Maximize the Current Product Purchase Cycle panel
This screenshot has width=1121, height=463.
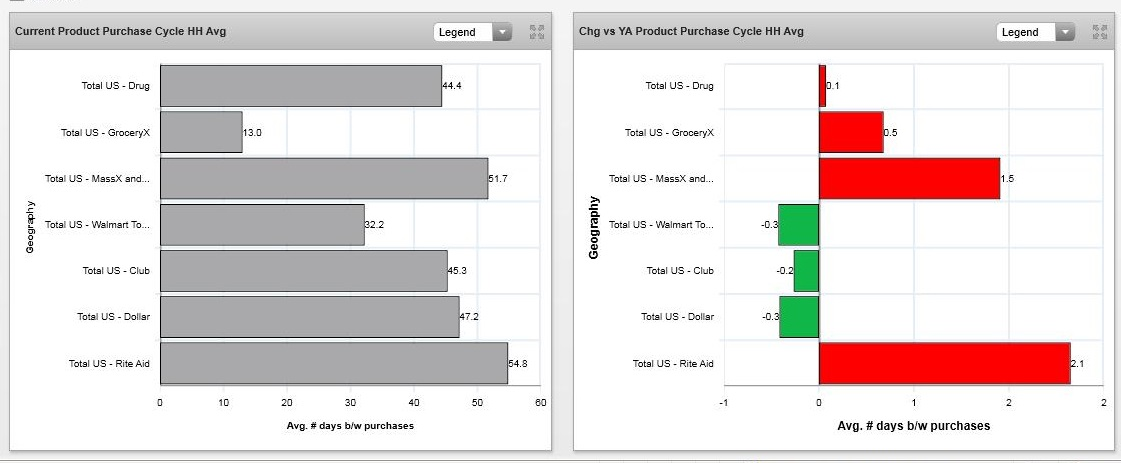pos(537,32)
